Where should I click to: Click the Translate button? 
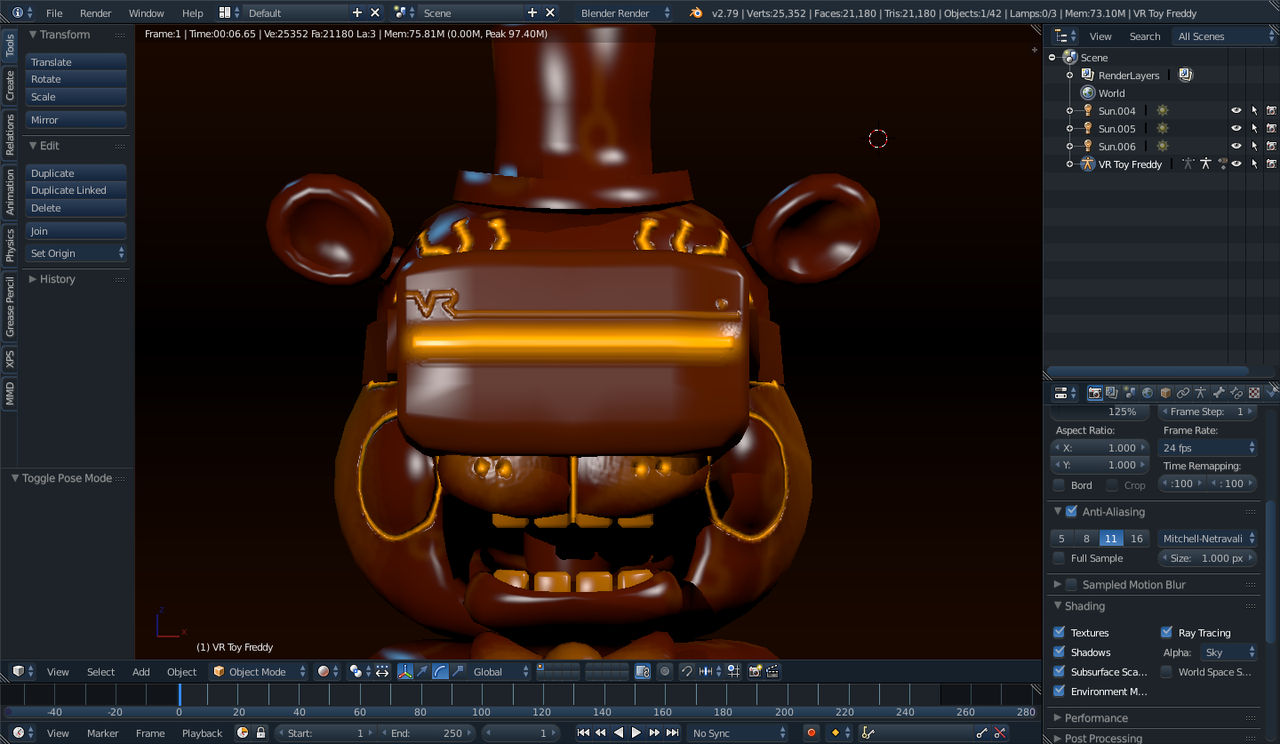(x=76, y=62)
